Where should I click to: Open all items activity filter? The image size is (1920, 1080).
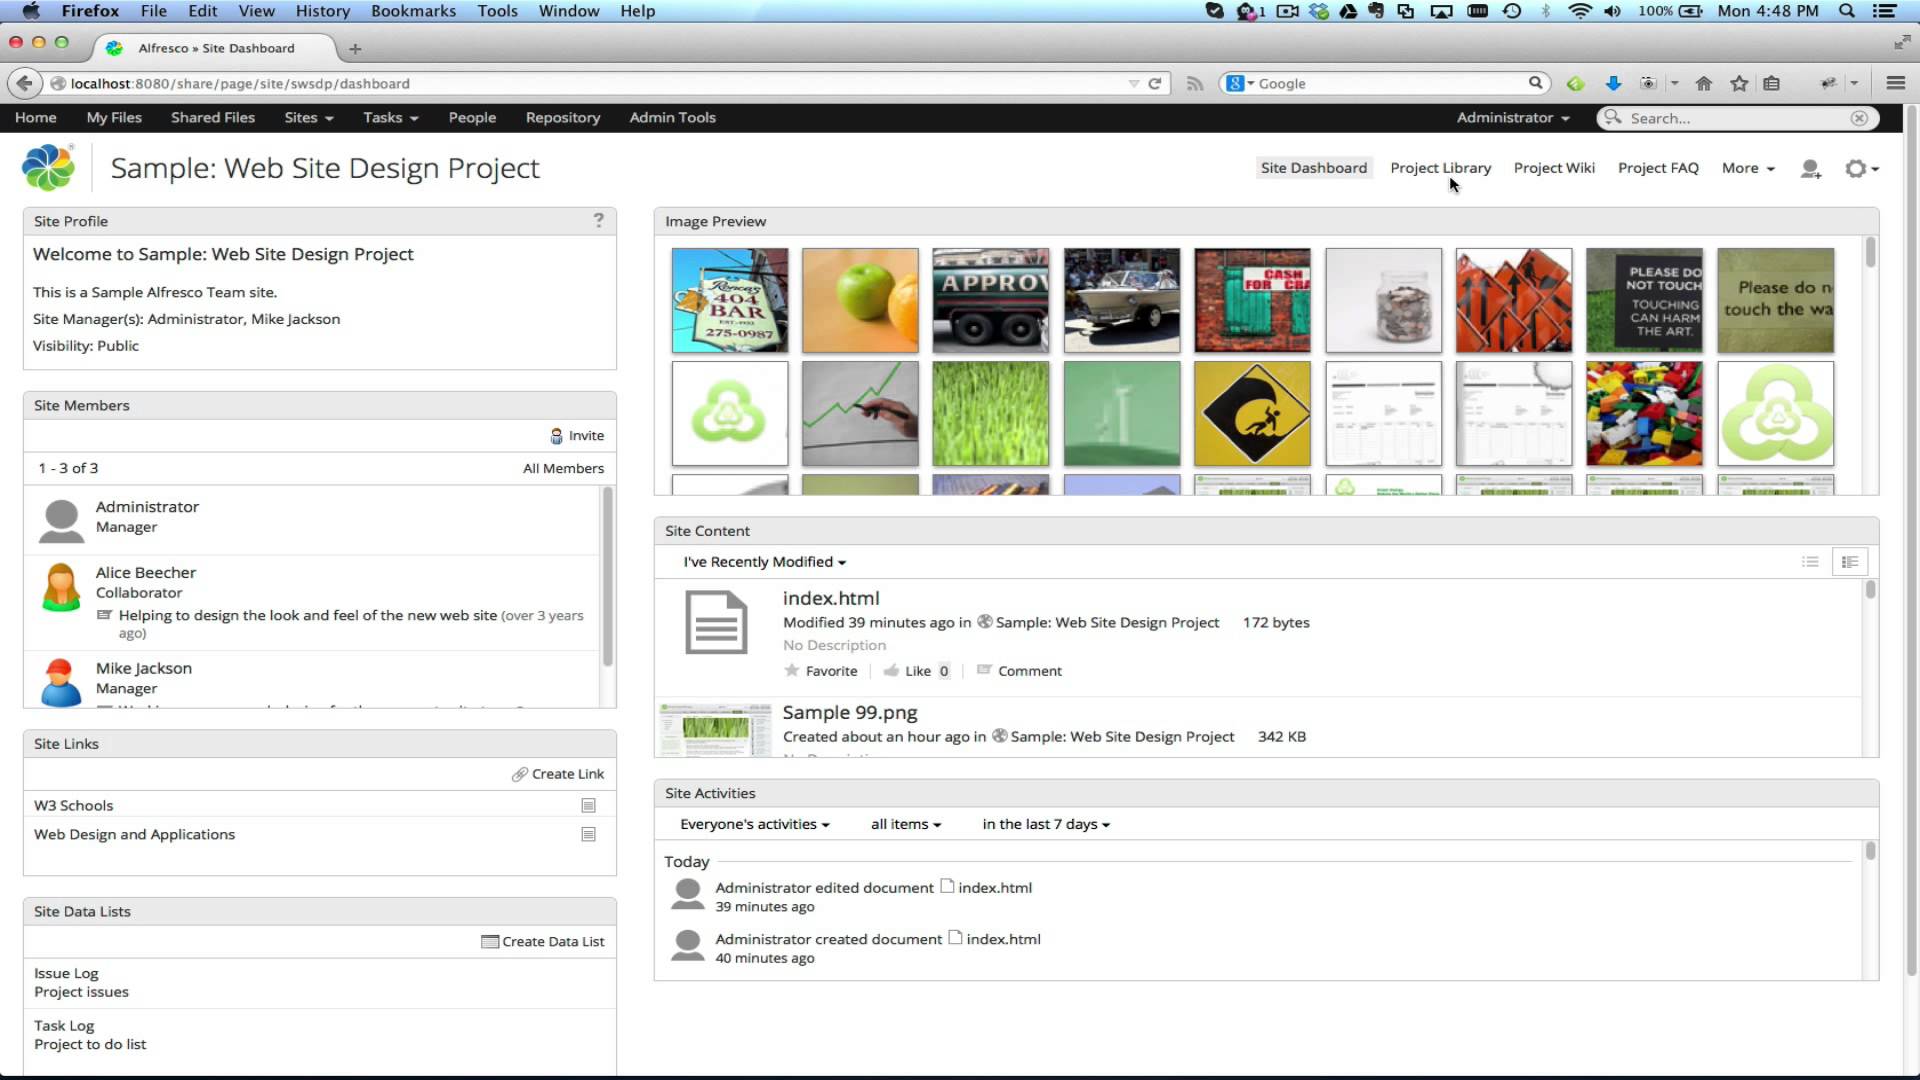pyautogui.click(x=905, y=824)
